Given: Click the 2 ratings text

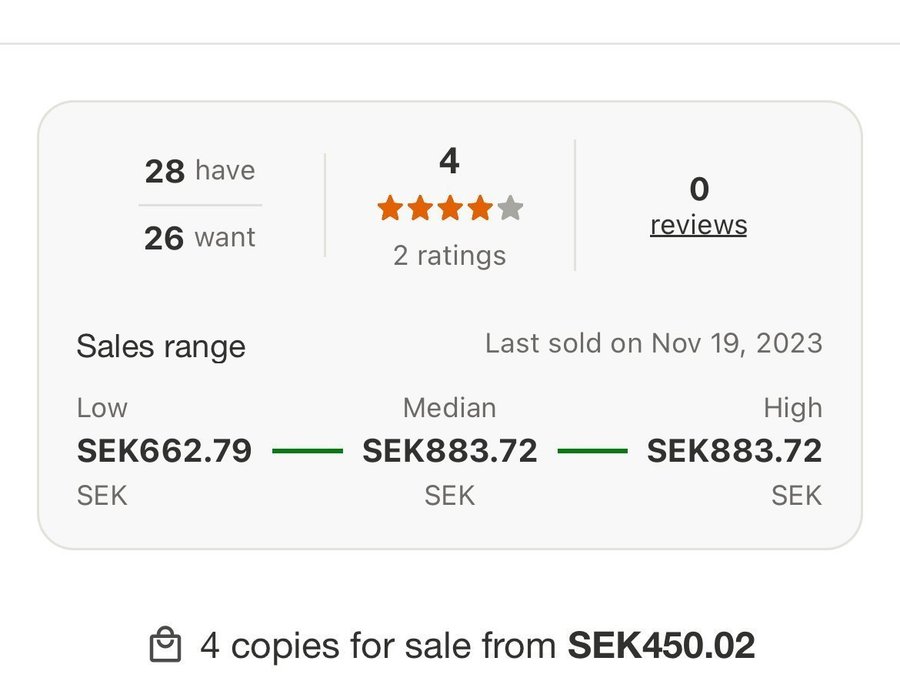Looking at the screenshot, I should [x=449, y=256].
